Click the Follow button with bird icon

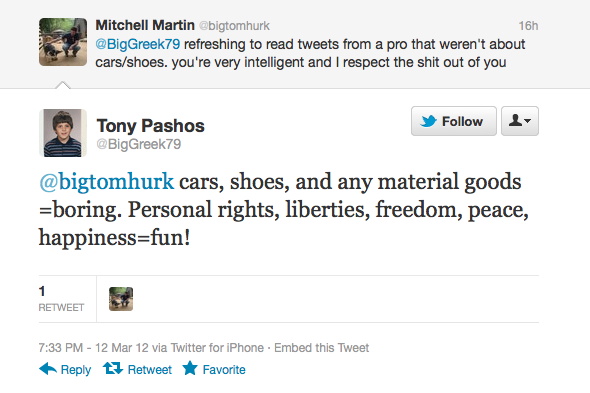point(453,121)
